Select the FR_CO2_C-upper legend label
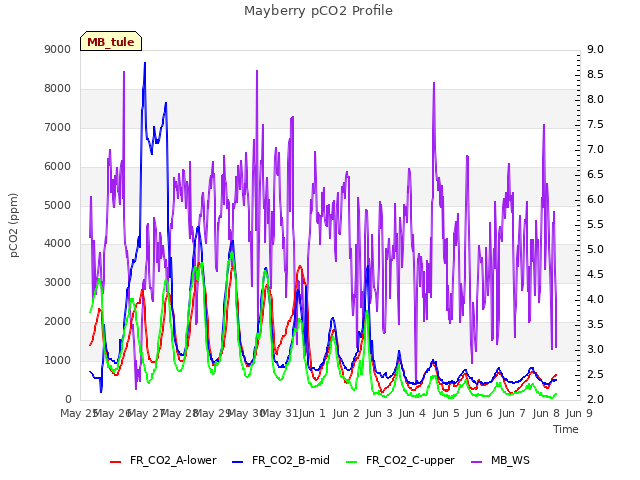 [x=410, y=460]
